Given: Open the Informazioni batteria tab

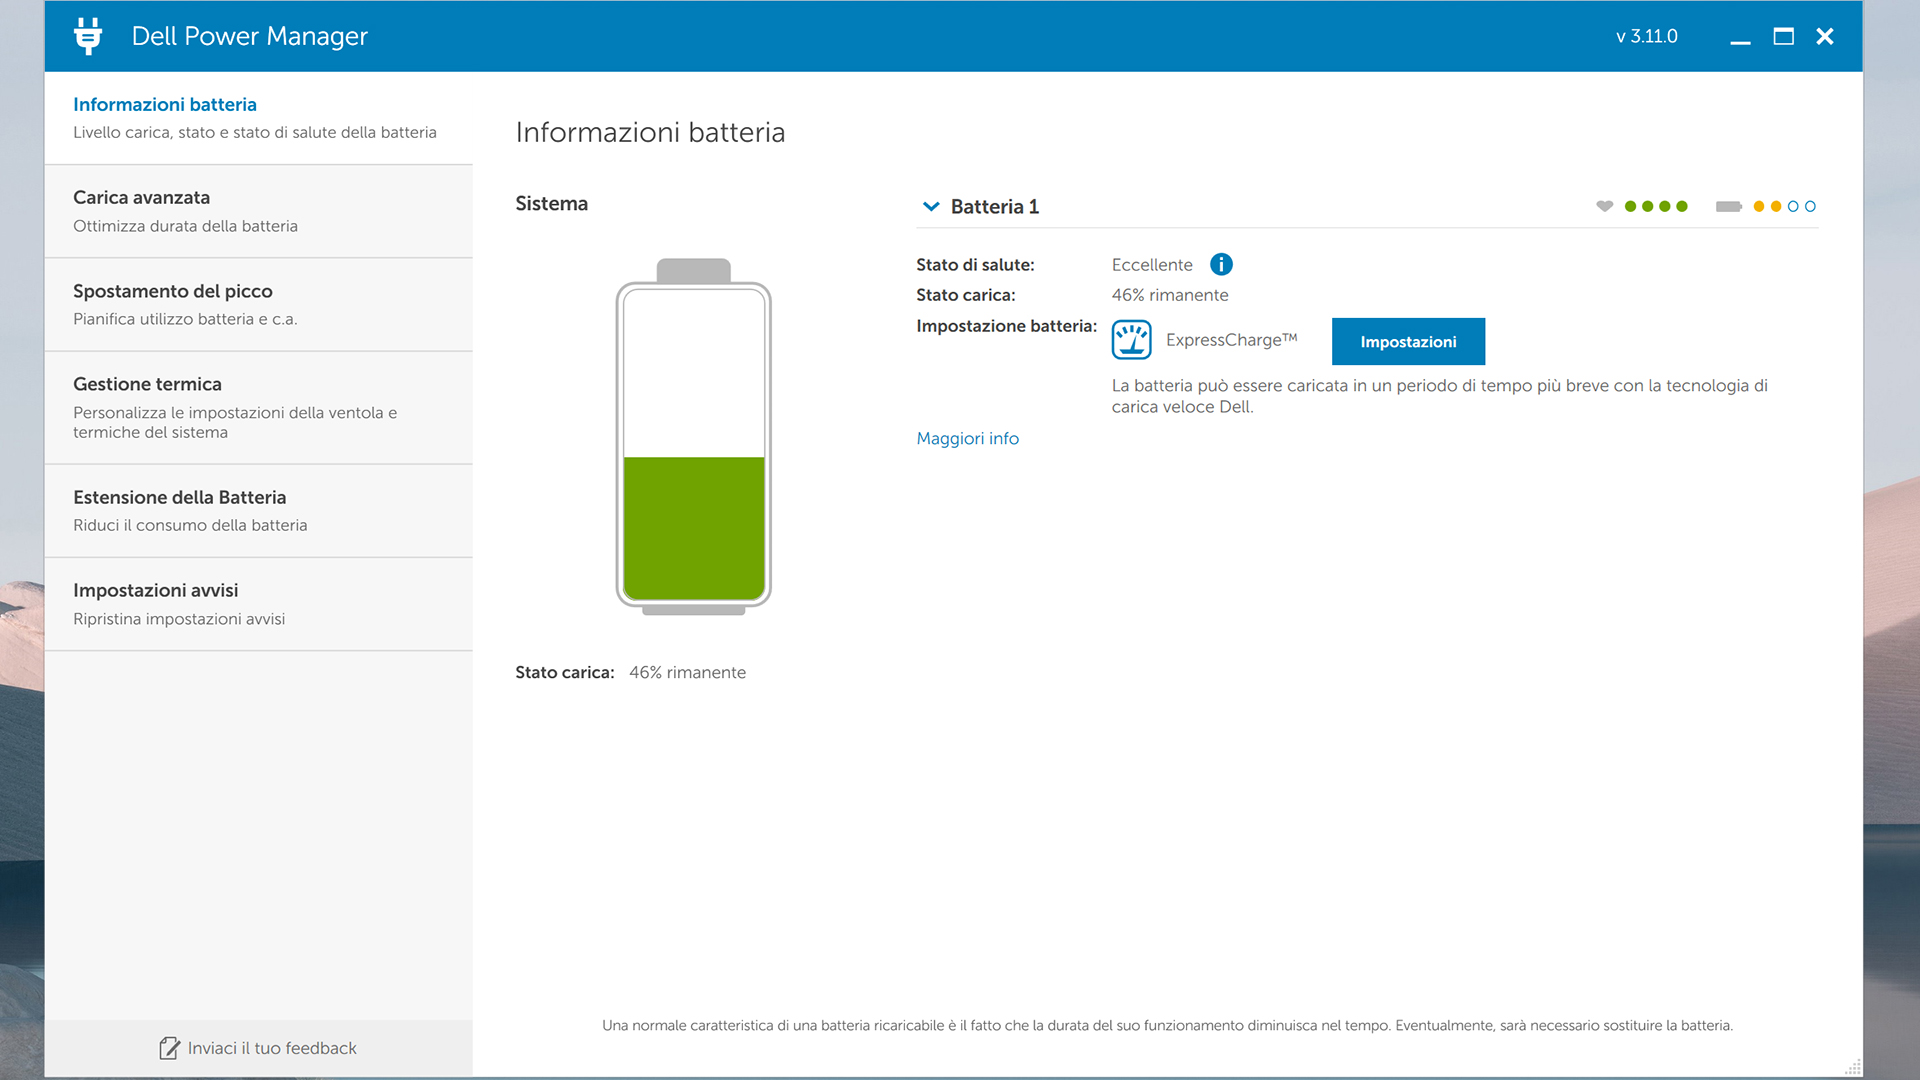Looking at the screenshot, I should click(x=164, y=104).
